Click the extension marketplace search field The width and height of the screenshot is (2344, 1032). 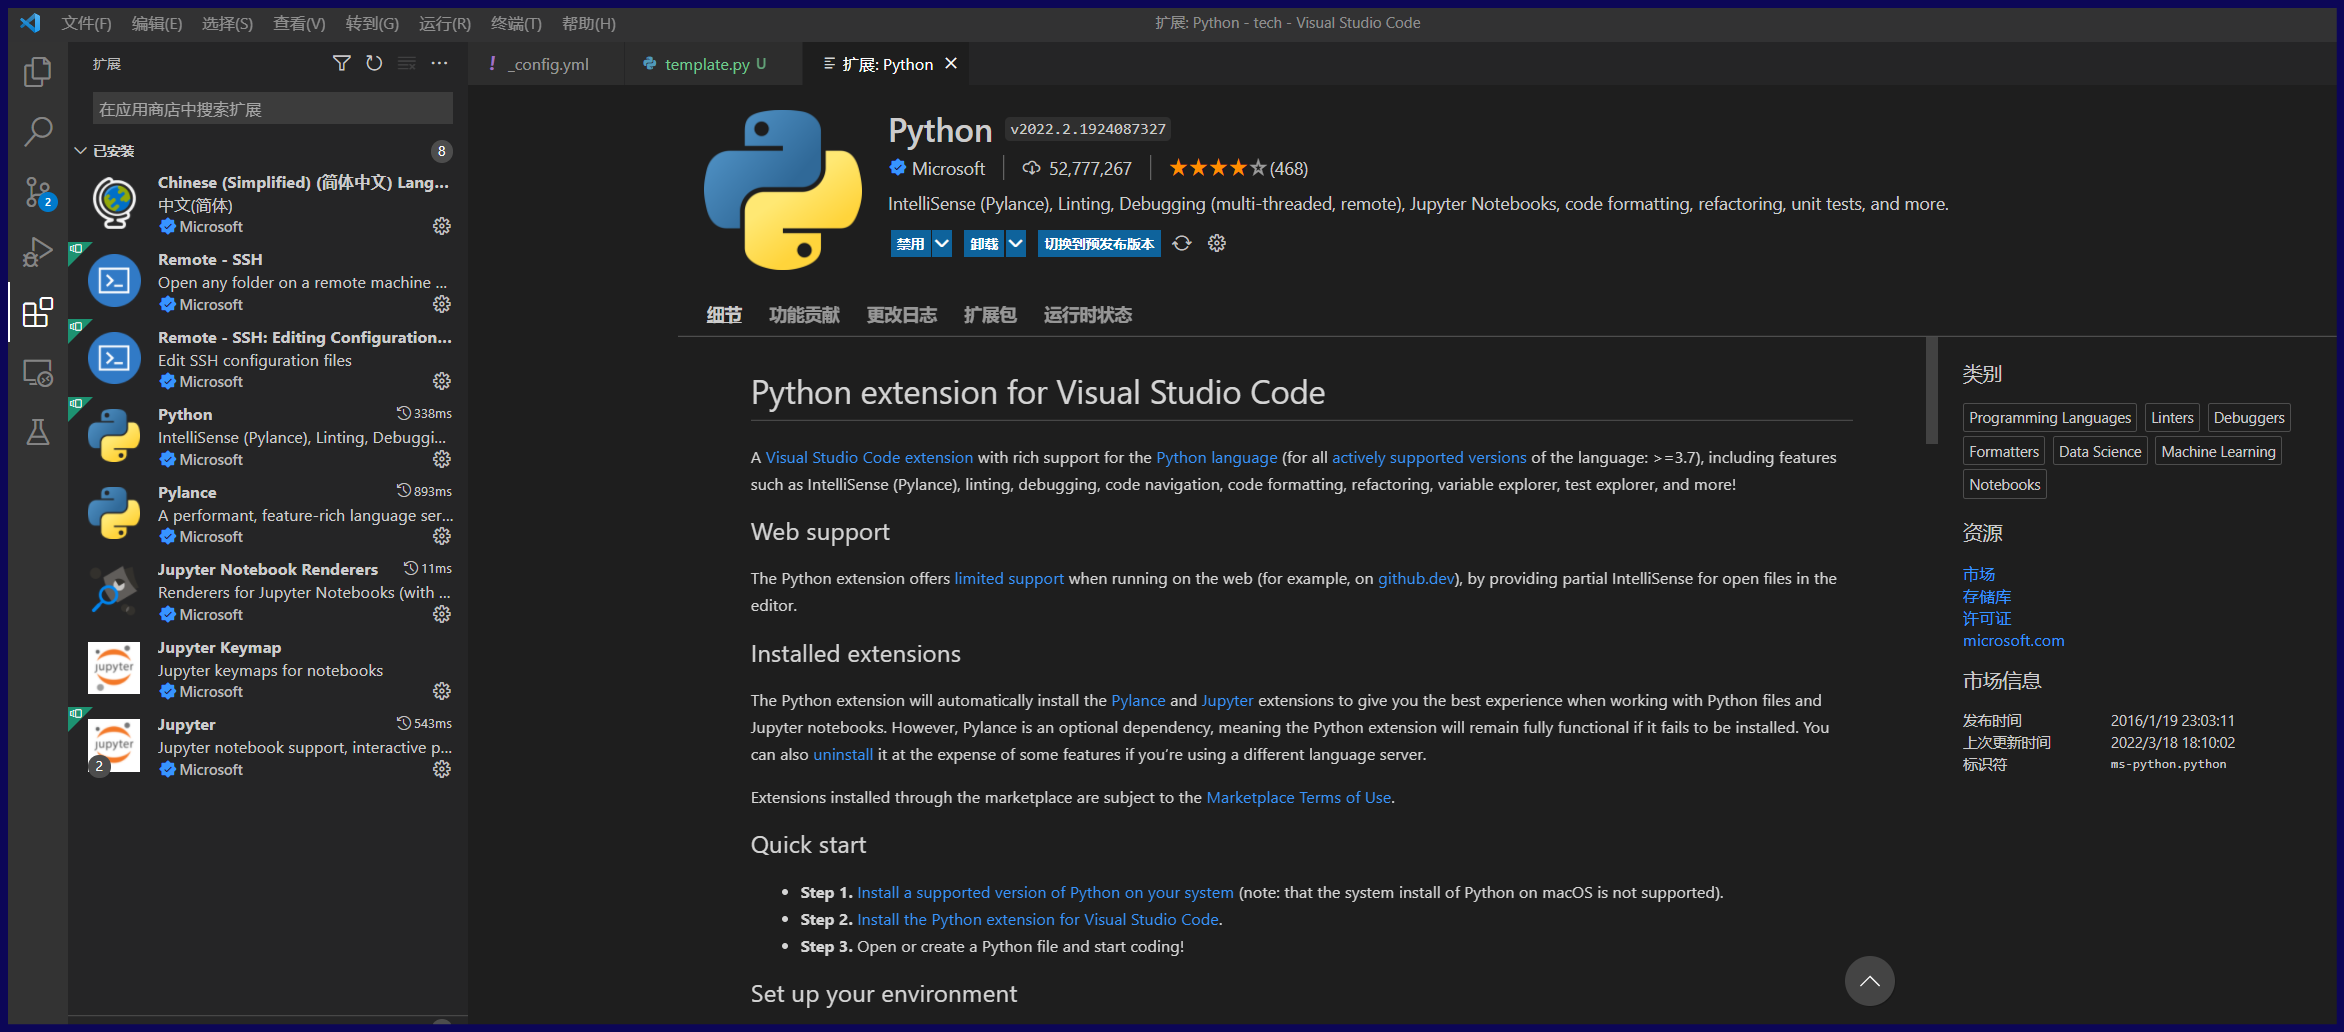point(272,109)
